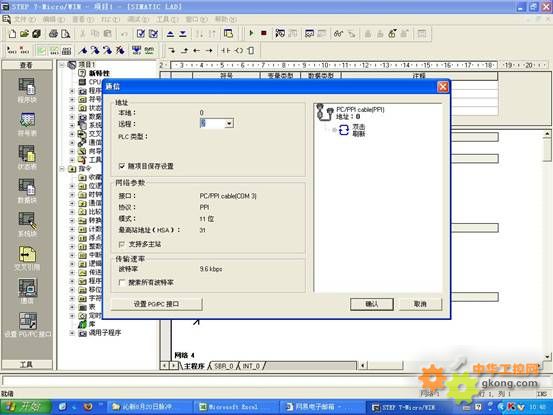Open the 交叉引用 sidebar icon
The image size is (553, 415).
27,258
